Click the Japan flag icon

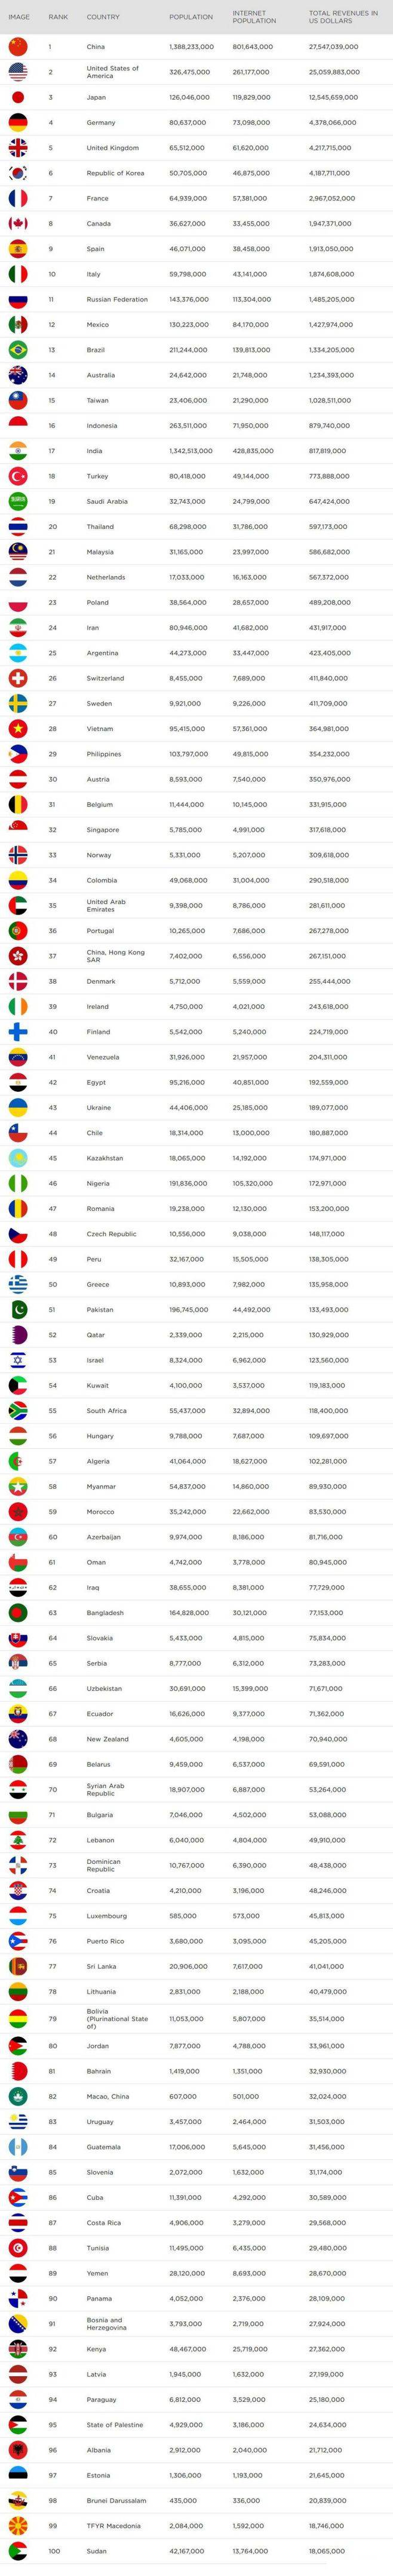pos(18,97)
